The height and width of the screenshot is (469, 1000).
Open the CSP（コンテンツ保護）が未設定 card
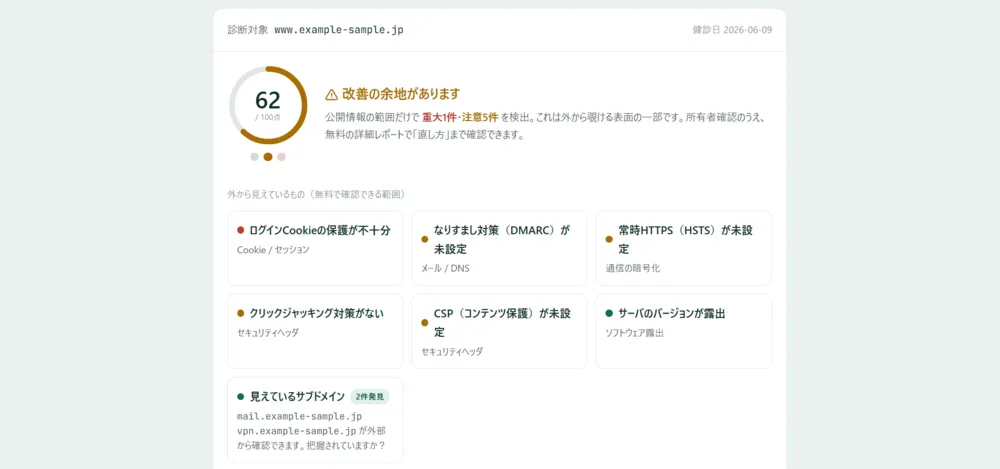click(499, 331)
